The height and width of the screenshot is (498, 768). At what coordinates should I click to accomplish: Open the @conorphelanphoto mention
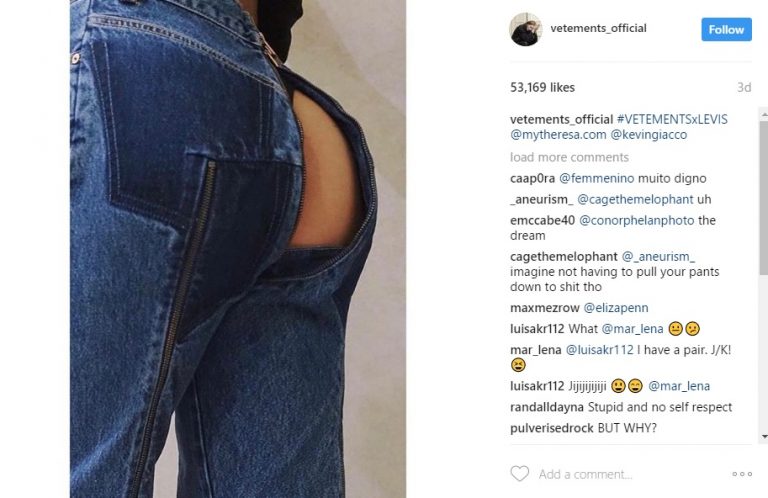[x=637, y=220]
